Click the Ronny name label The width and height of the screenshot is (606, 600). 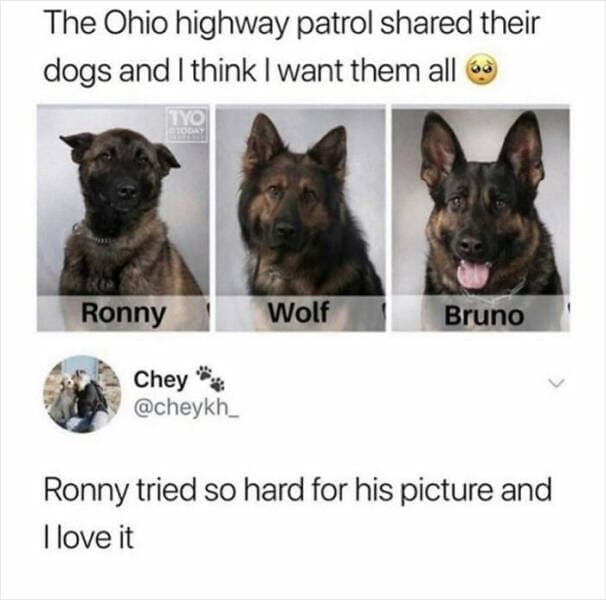click(x=123, y=314)
